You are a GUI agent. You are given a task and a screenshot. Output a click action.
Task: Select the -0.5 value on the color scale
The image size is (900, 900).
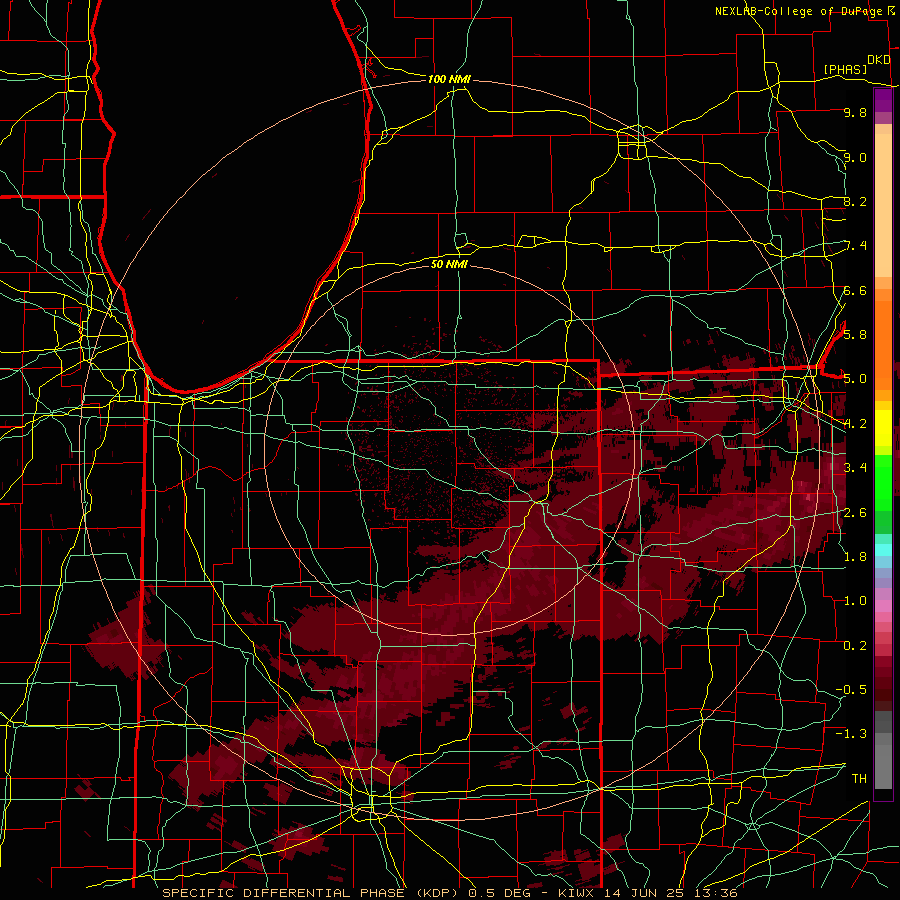pyautogui.click(x=851, y=690)
